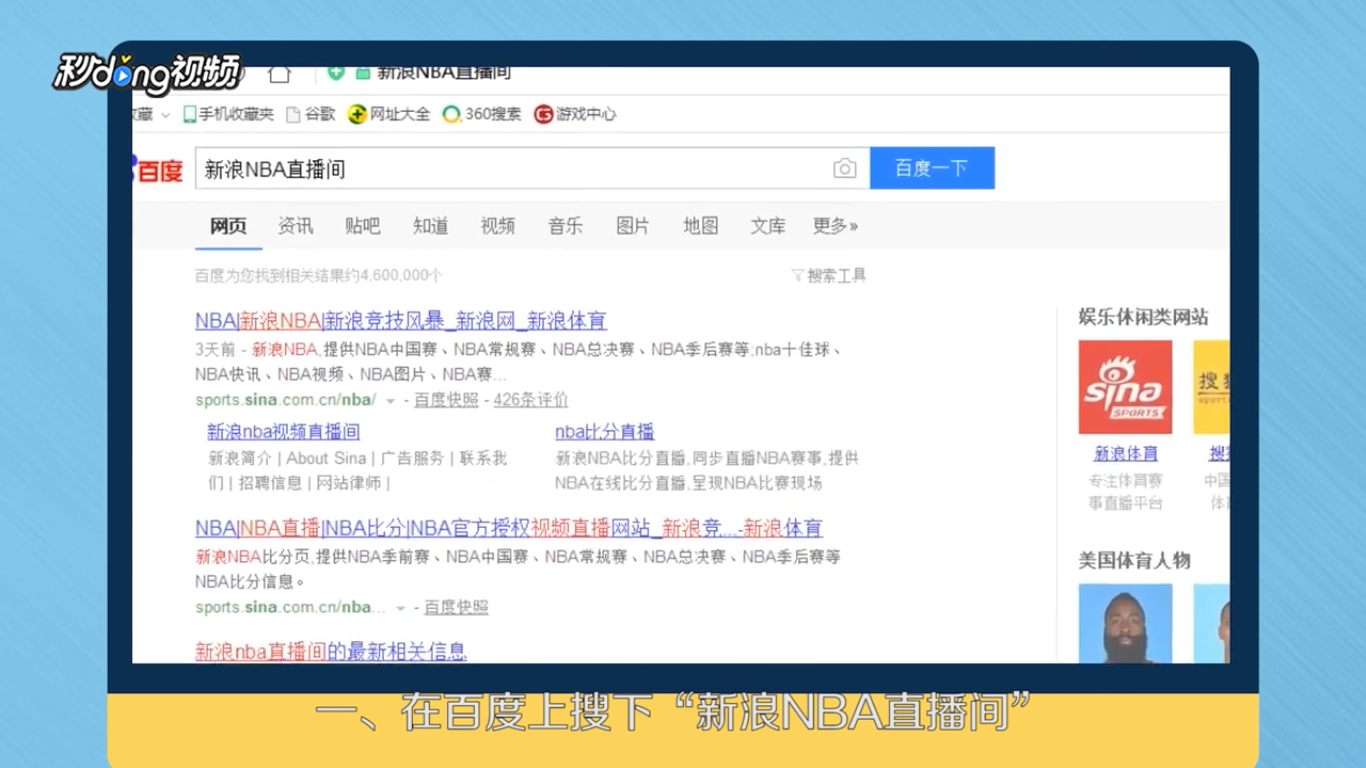Image resolution: width=1366 pixels, height=768 pixels.
Task: Click the 新浪NBA直播间 browser tab title
Action: [x=444, y=72]
